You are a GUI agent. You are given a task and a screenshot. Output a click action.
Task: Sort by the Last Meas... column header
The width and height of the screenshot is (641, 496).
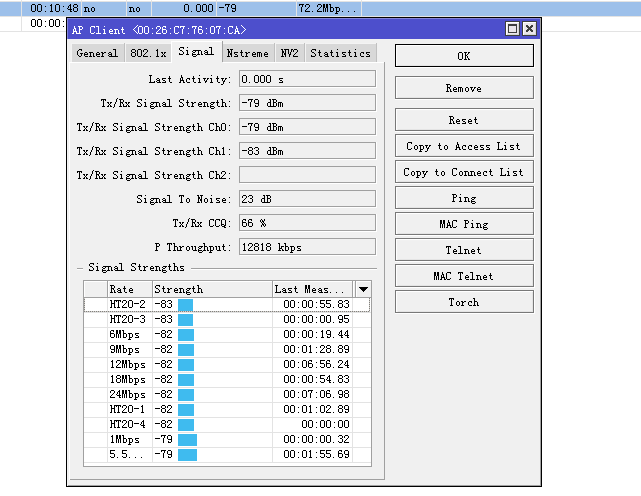pyautogui.click(x=312, y=290)
